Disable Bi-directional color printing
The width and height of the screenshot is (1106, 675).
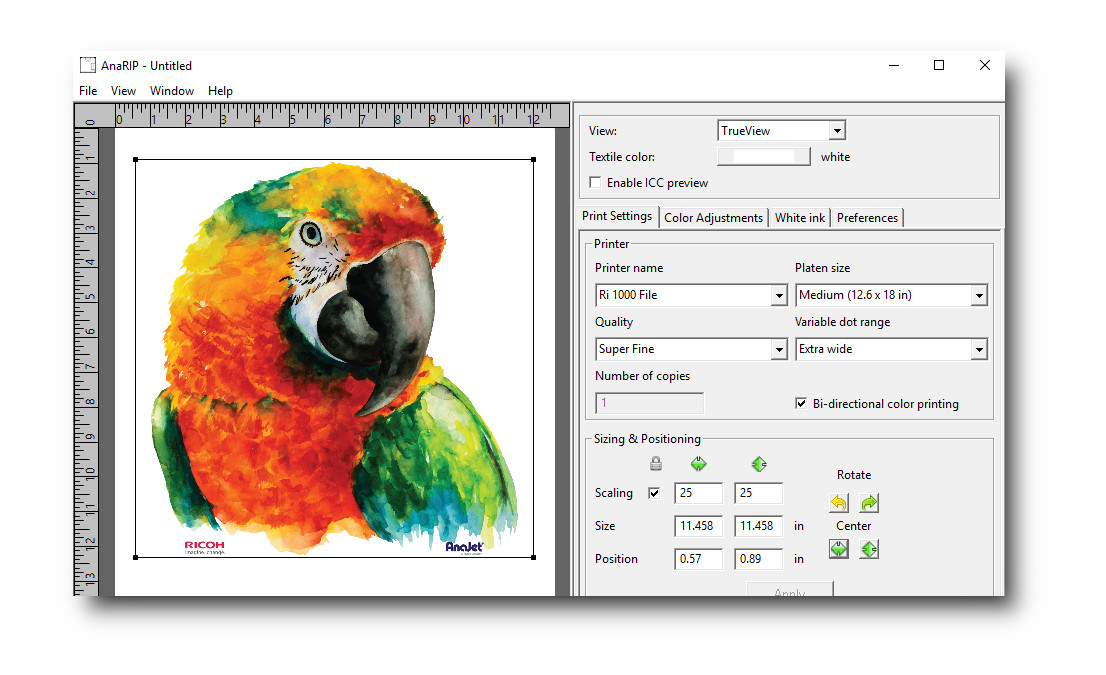click(801, 404)
